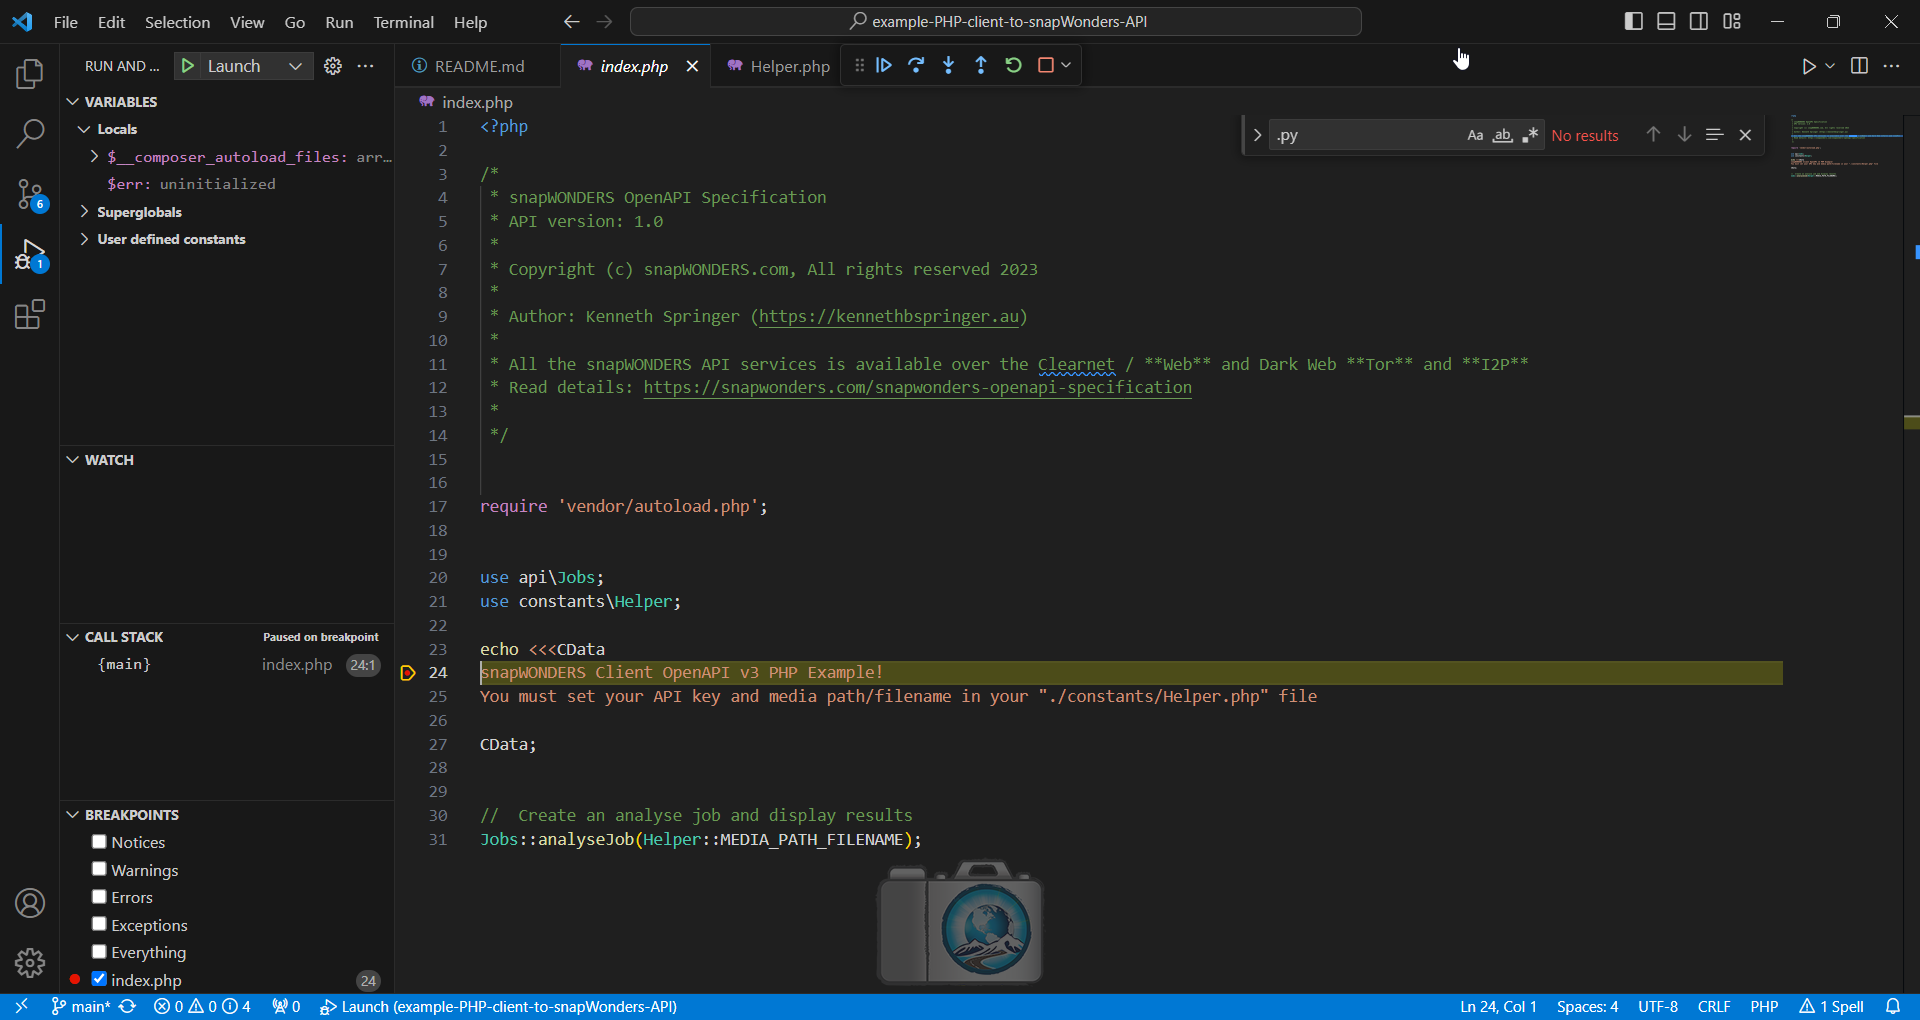Image resolution: width=1920 pixels, height=1020 pixels.
Task: Open the Terminal menu
Action: [403, 22]
